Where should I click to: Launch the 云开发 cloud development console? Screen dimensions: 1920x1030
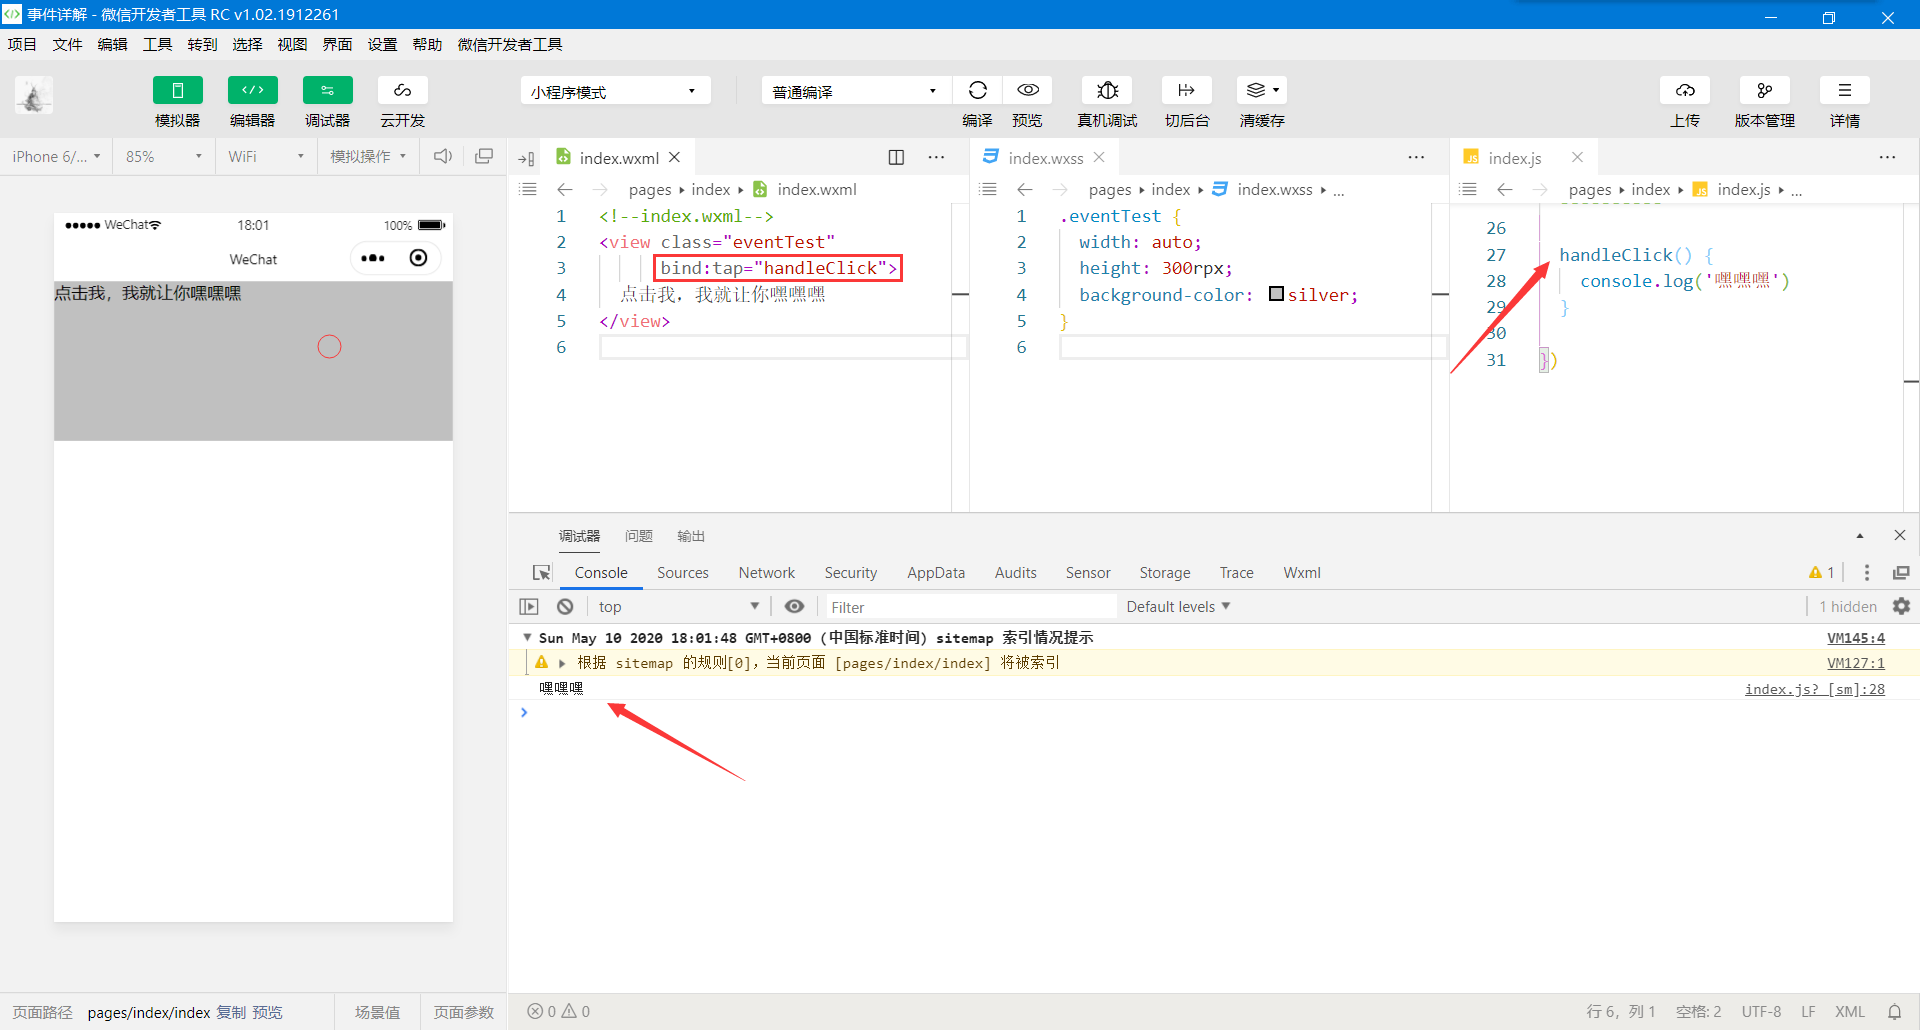pos(401,100)
